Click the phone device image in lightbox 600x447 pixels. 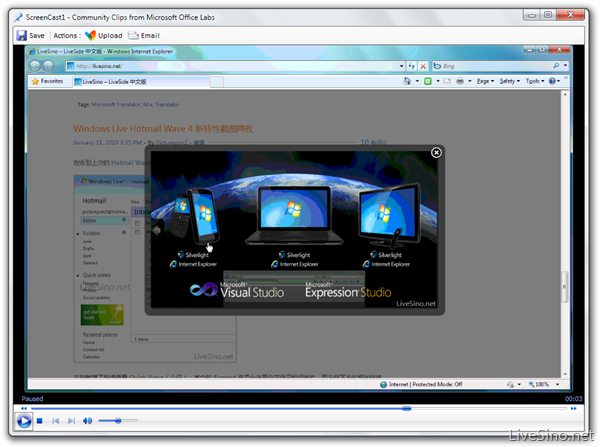tap(196, 216)
